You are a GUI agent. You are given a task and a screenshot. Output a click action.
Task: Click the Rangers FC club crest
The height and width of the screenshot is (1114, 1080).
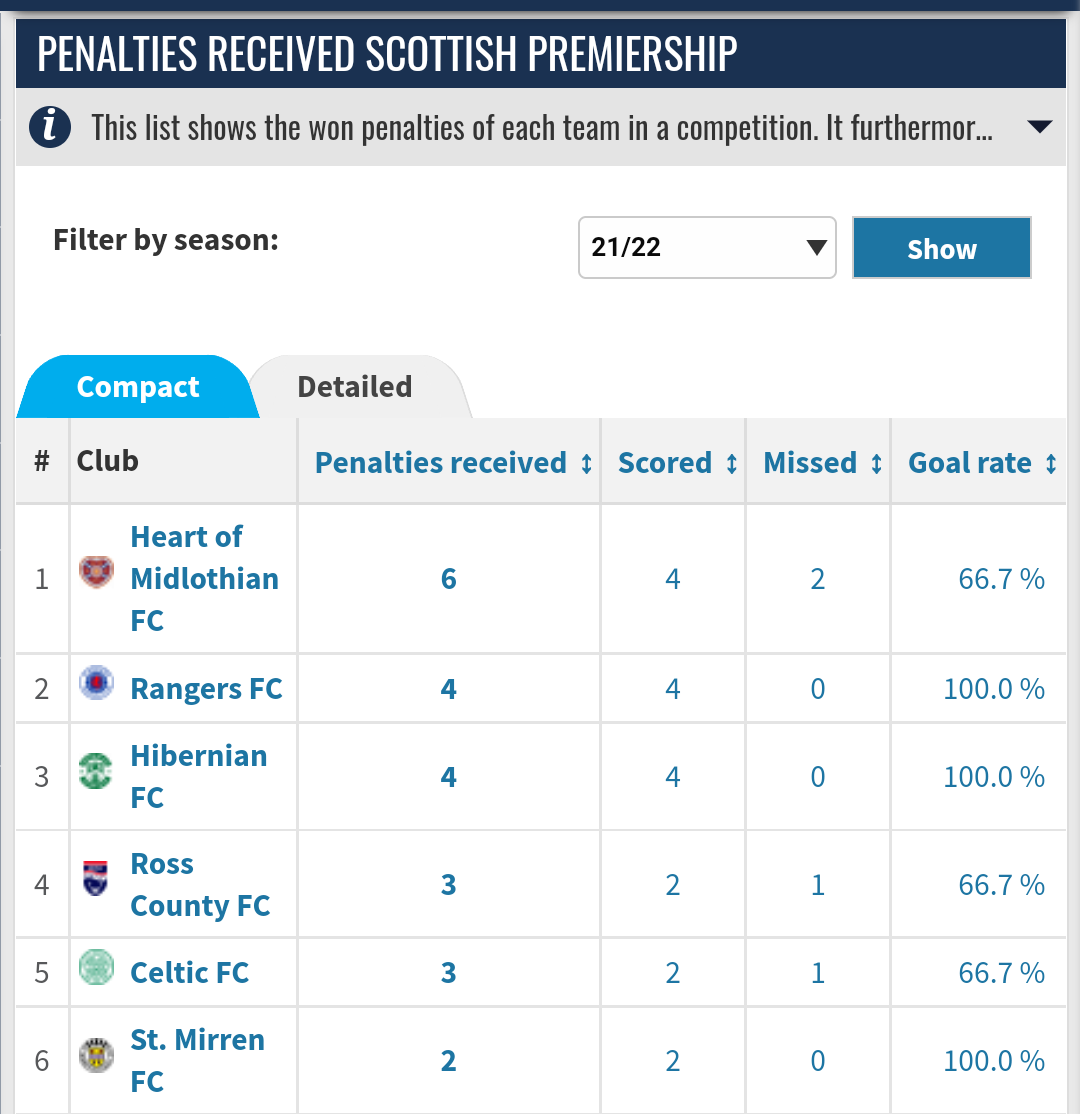coord(97,683)
